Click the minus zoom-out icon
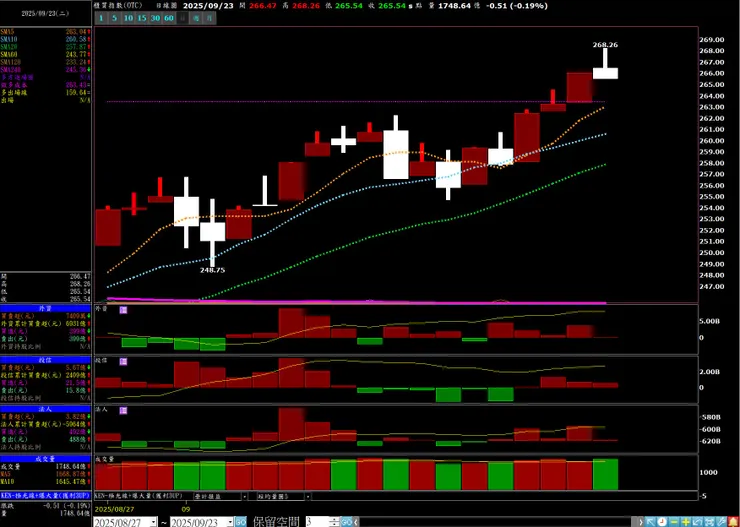 pos(674,522)
